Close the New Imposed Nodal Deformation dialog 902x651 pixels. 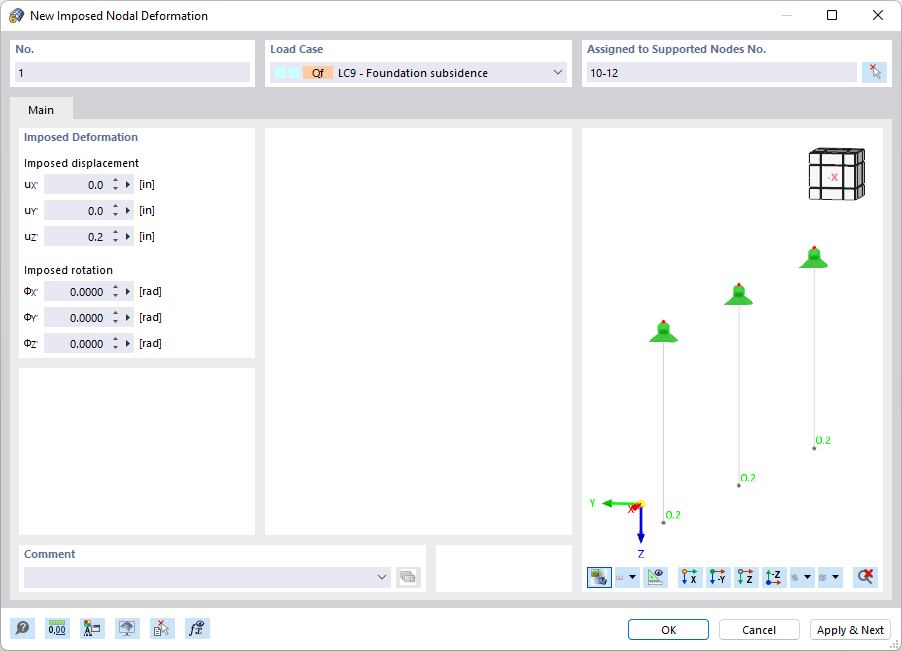(x=878, y=16)
